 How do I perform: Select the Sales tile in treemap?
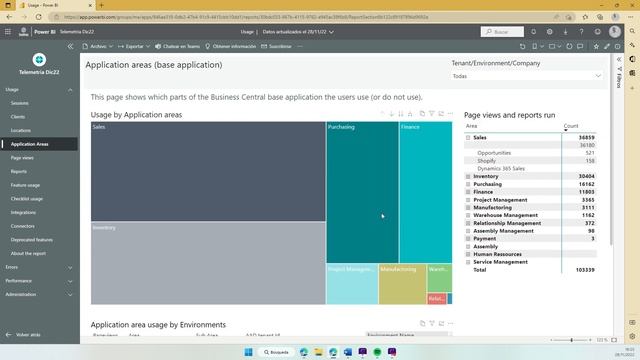208,171
